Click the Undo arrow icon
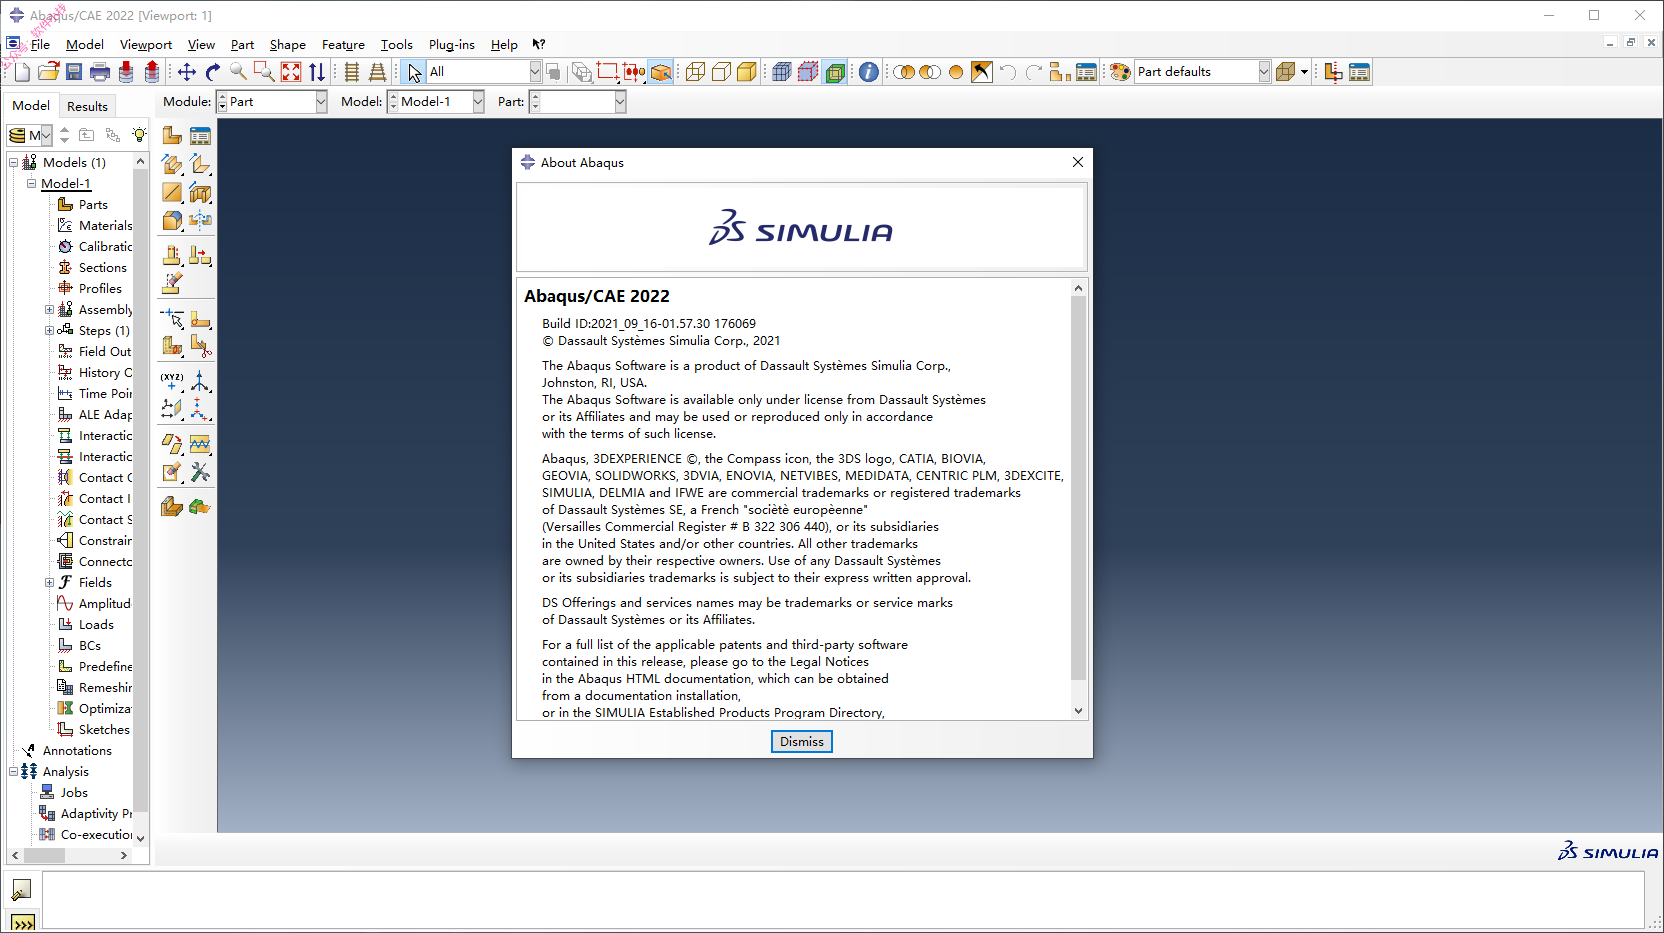This screenshot has height=933, width=1664. point(1008,72)
